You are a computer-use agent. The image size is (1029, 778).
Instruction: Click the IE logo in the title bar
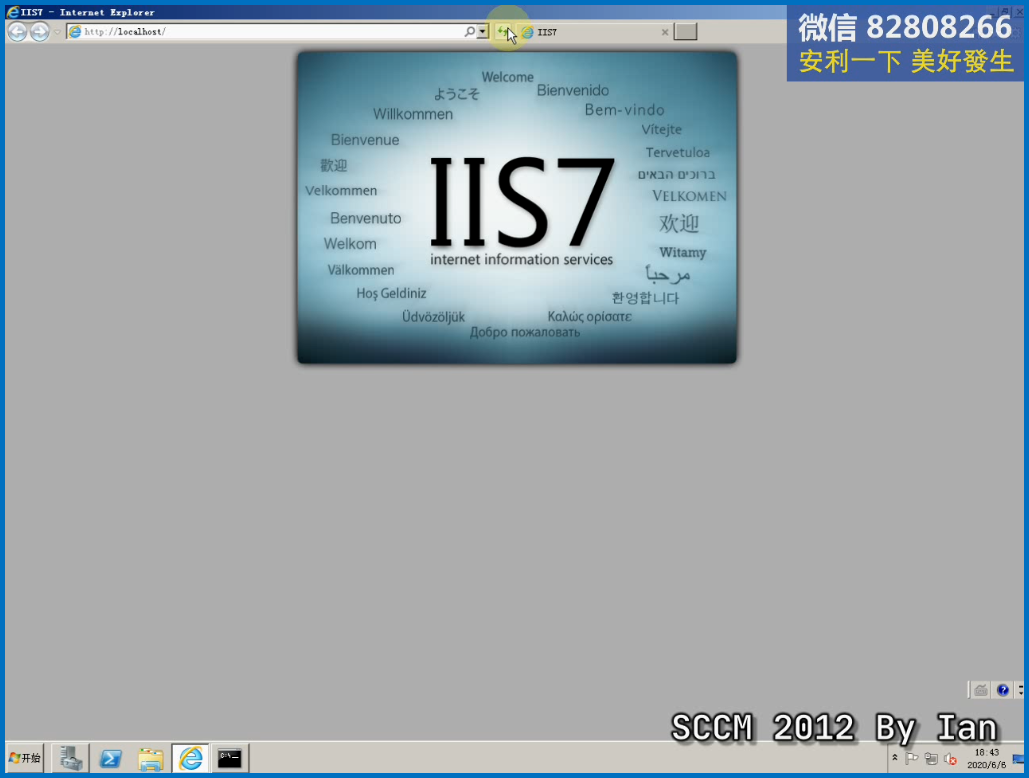13,12
